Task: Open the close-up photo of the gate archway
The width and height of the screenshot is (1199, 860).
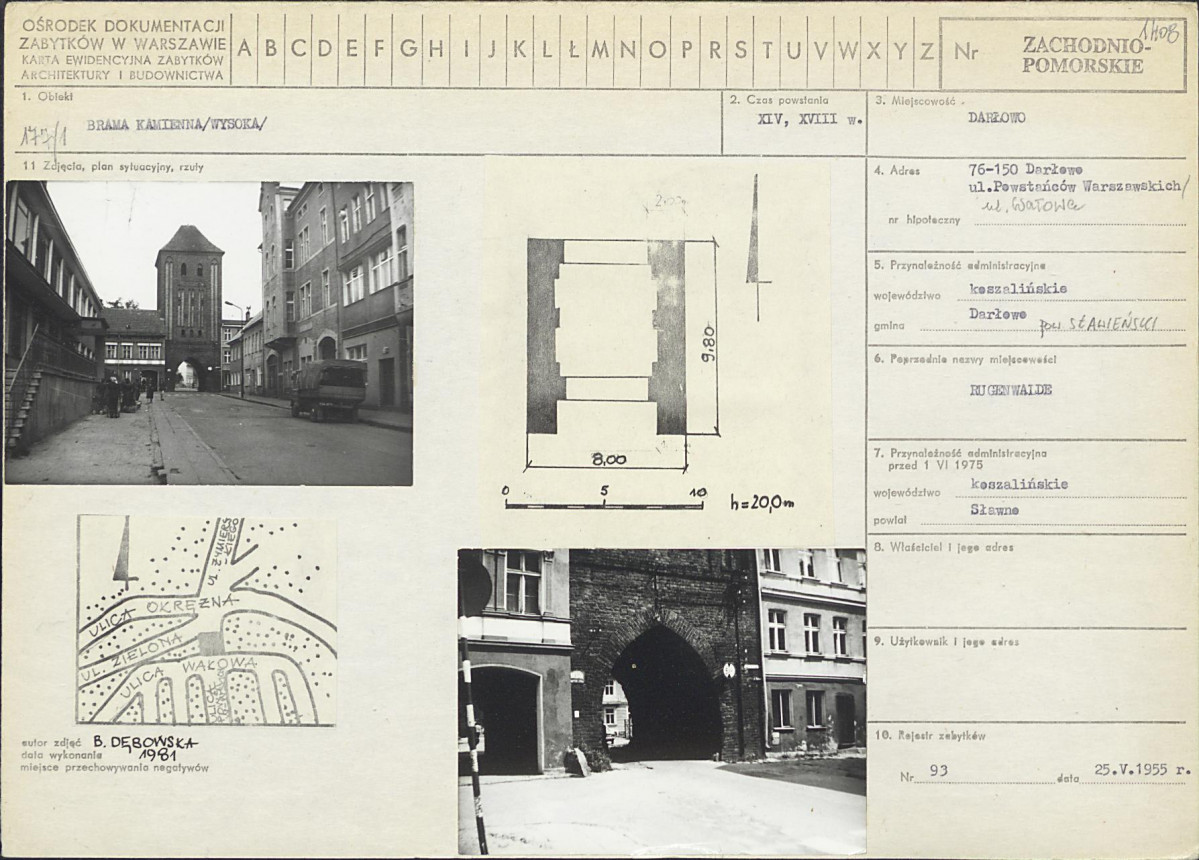Action: pos(662,700)
